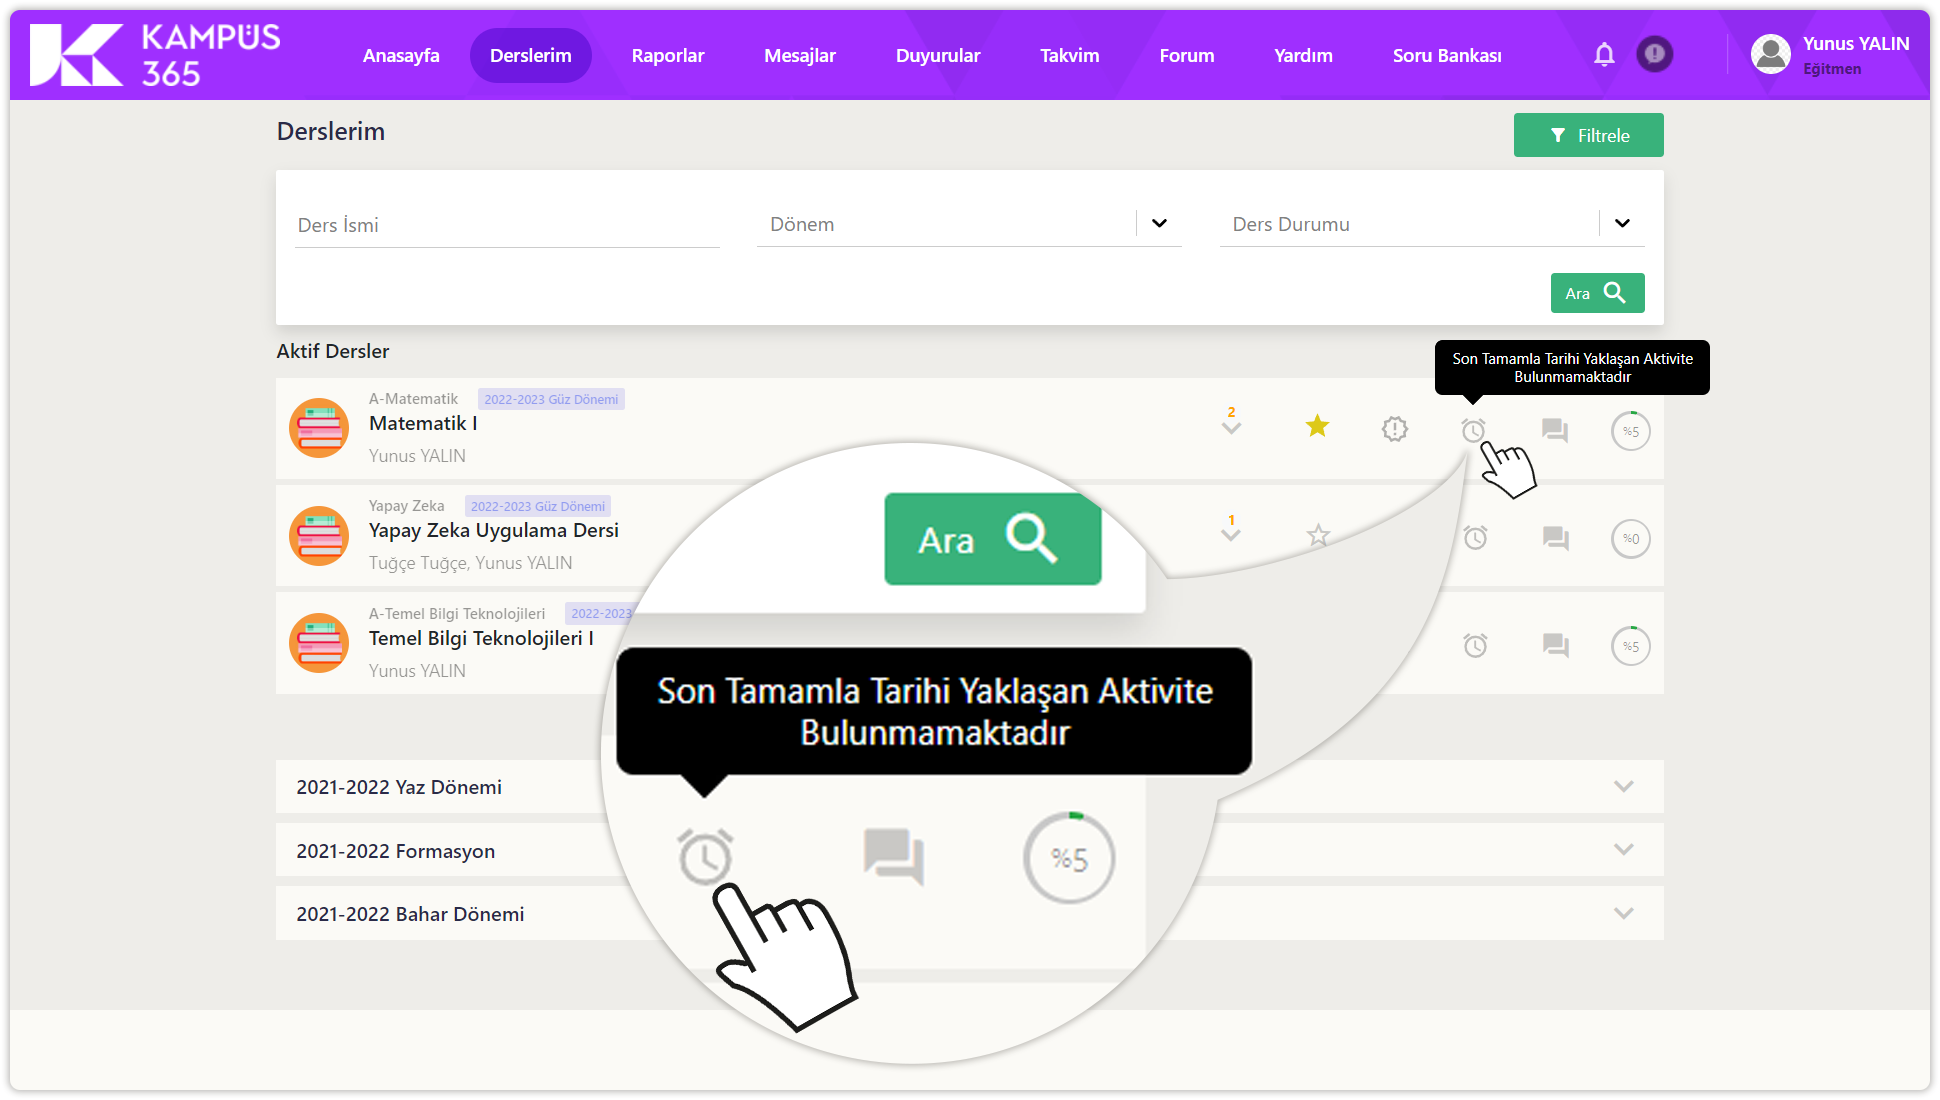
Task: Expand the 2021-2022 Bahar Dönemi section
Action: point(1623,913)
